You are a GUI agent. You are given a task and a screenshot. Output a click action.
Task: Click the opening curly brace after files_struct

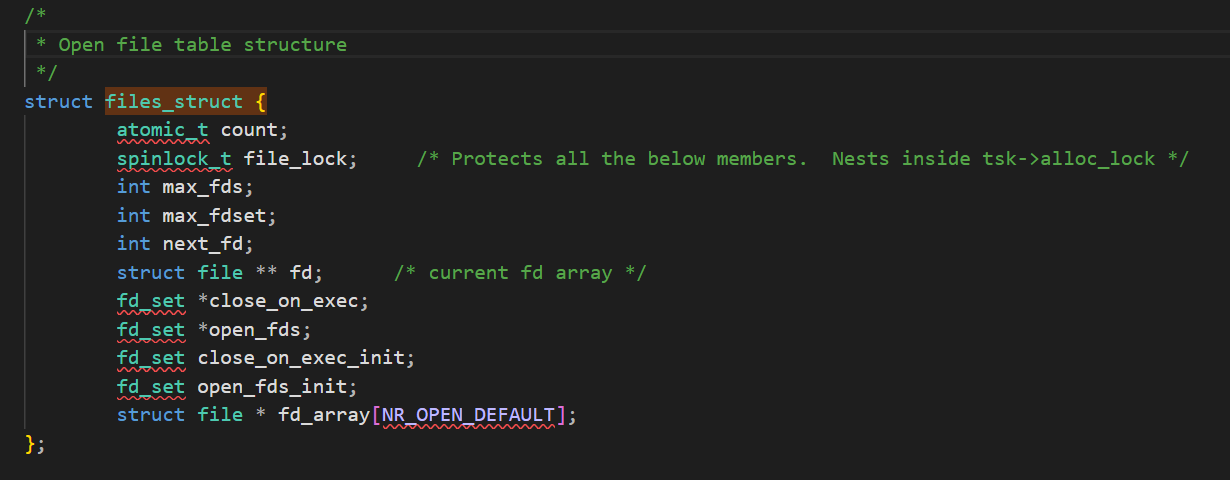(260, 102)
